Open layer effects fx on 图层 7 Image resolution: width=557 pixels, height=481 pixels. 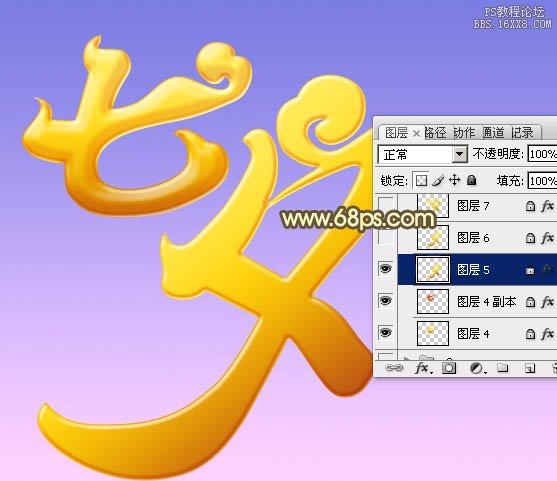pyautogui.click(x=547, y=206)
